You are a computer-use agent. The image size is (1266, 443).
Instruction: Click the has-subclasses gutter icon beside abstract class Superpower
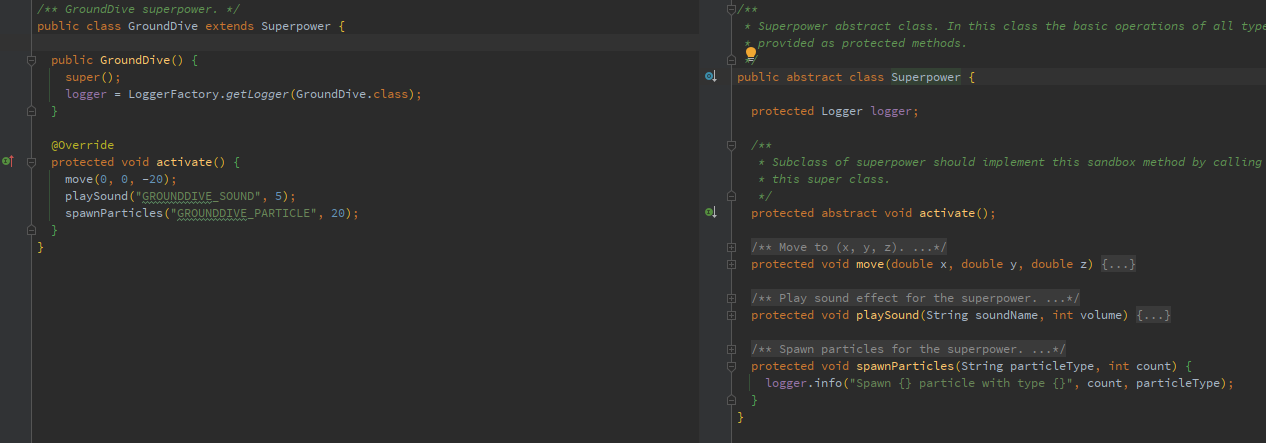coord(711,76)
